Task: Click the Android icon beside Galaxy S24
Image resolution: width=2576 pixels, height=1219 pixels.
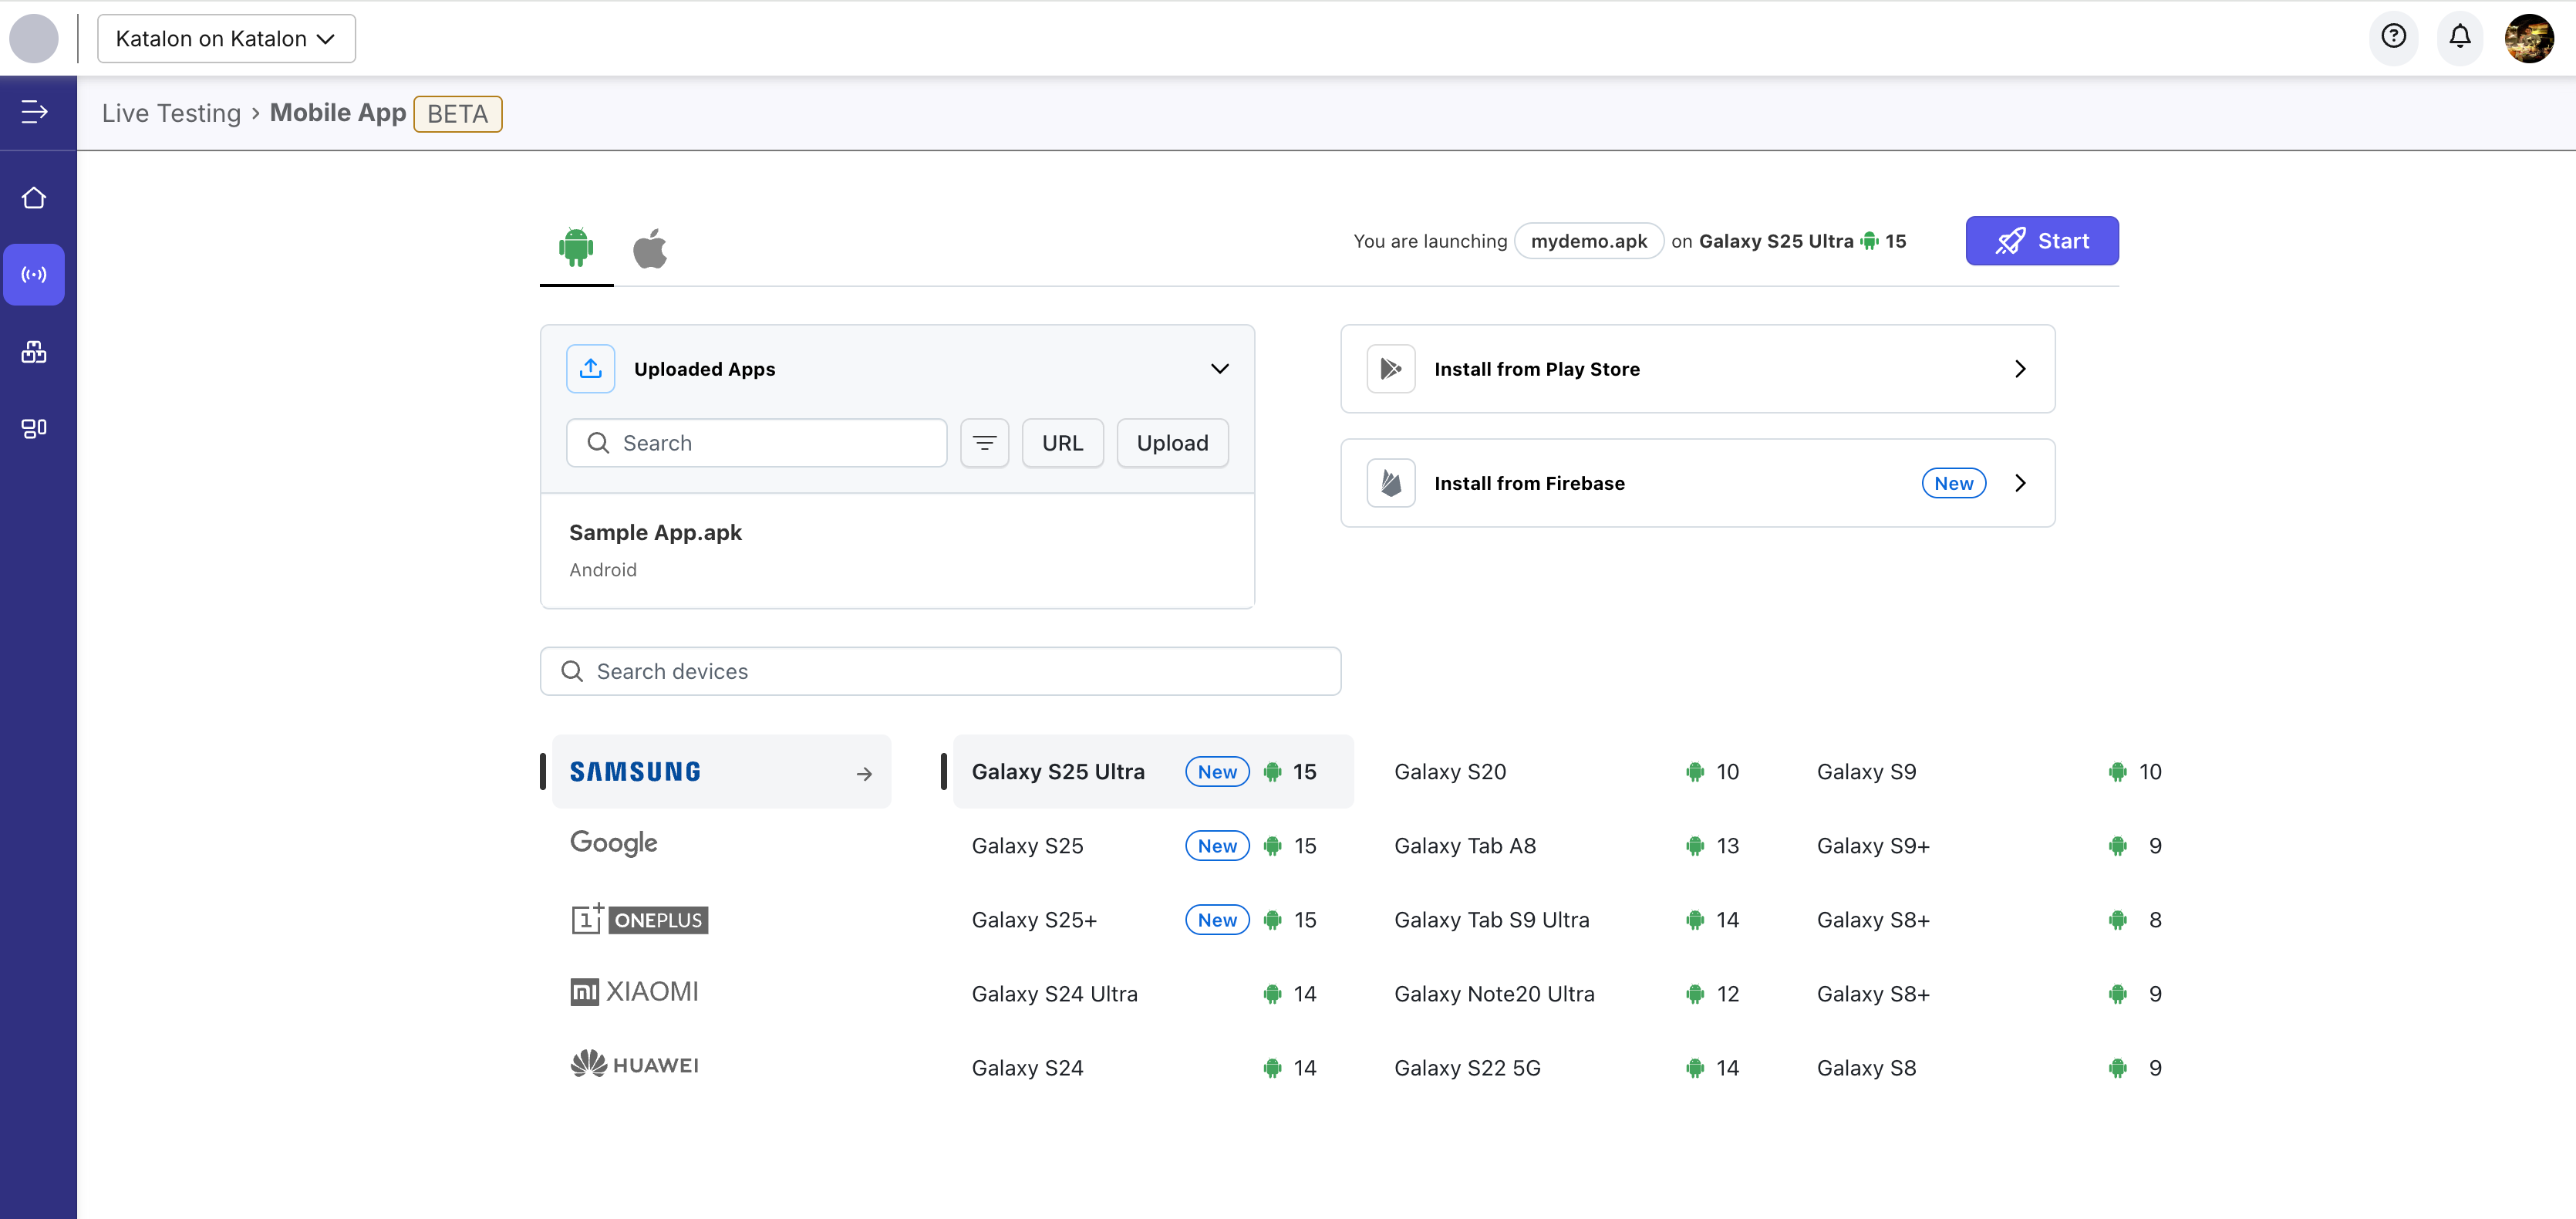Action: tap(1272, 1068)
